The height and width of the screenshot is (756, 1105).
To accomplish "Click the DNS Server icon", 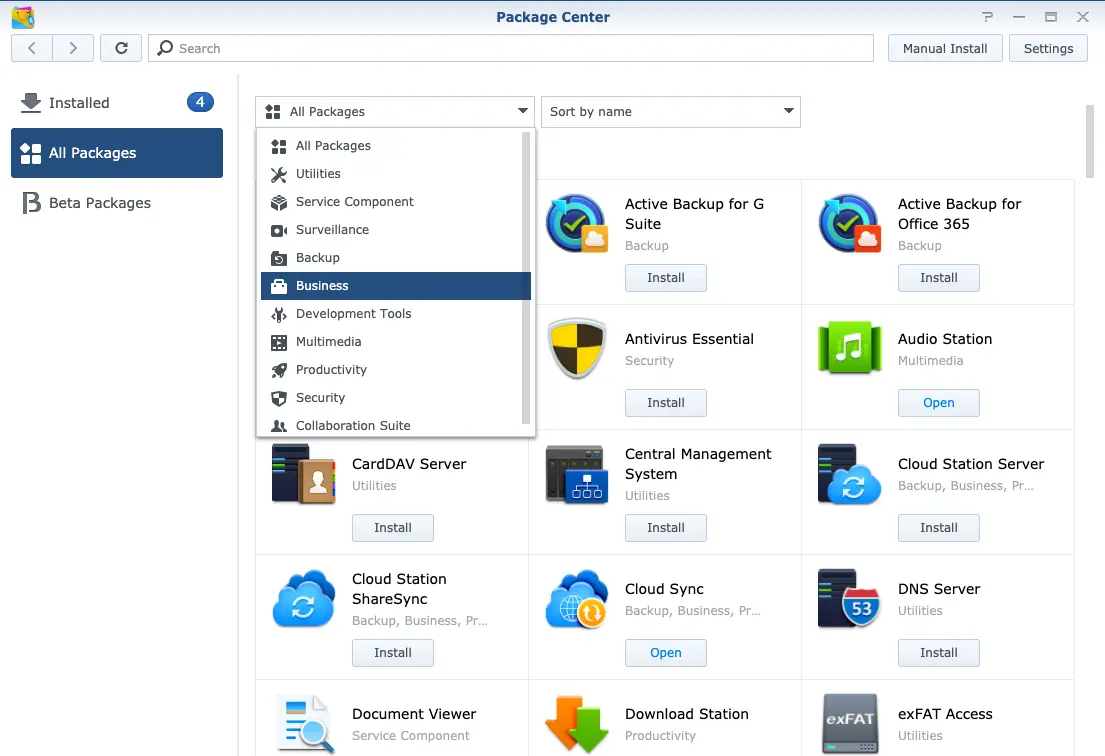I will (x=850, y=598).
